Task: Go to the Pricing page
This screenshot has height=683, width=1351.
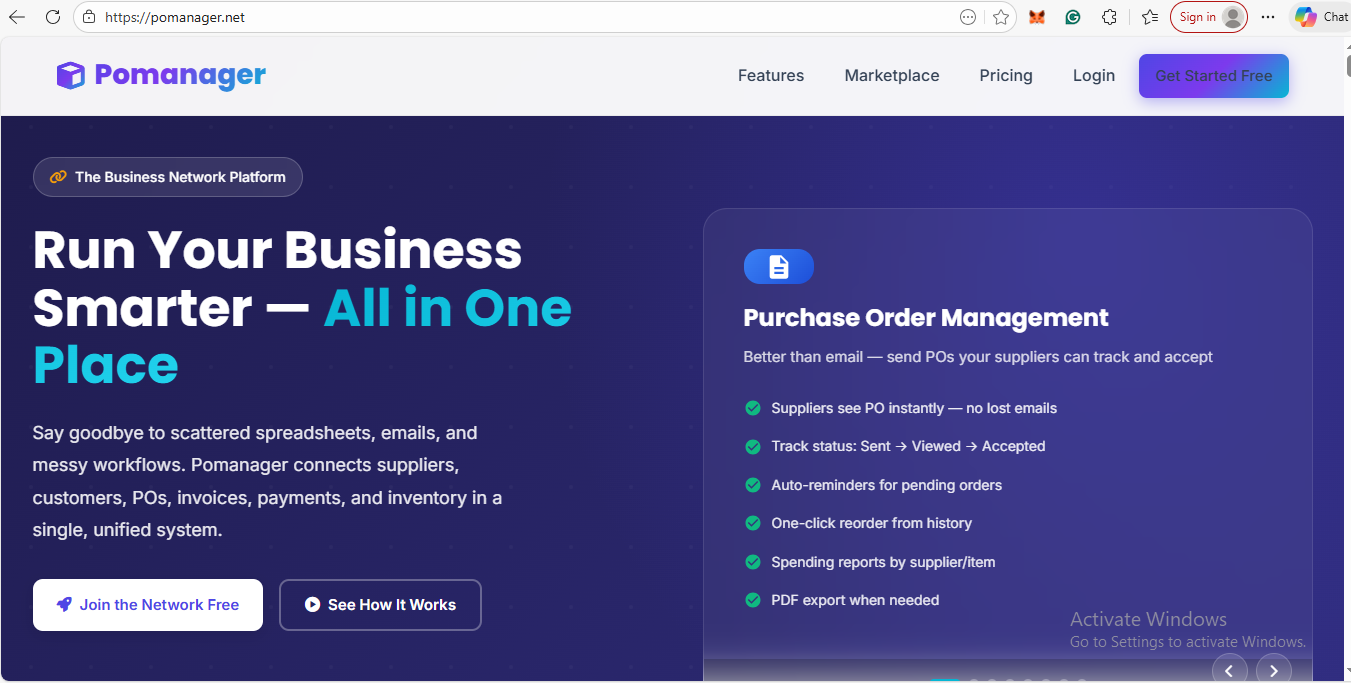Action: [1006, 75]
